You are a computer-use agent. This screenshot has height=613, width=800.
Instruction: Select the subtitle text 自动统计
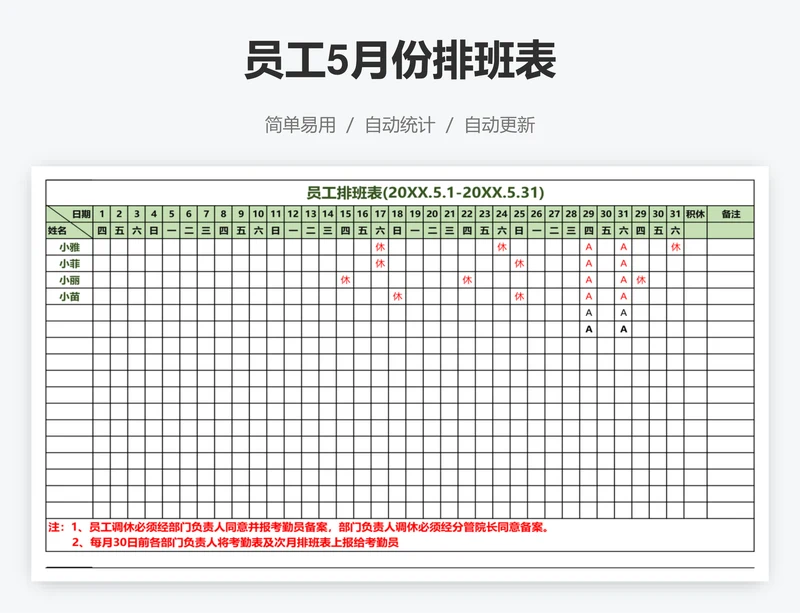(x=400, y=125)
